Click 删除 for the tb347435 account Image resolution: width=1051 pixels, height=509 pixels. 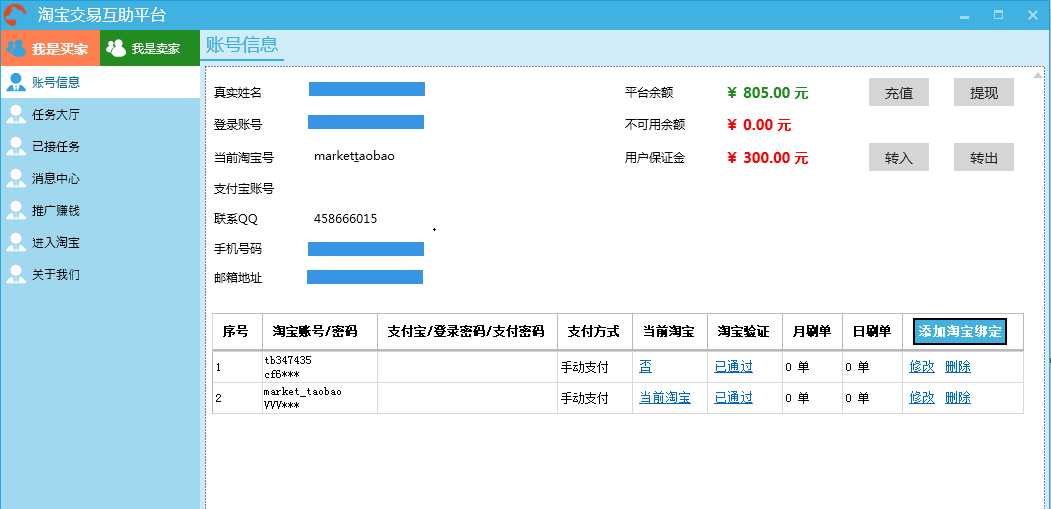click(958, 367)
